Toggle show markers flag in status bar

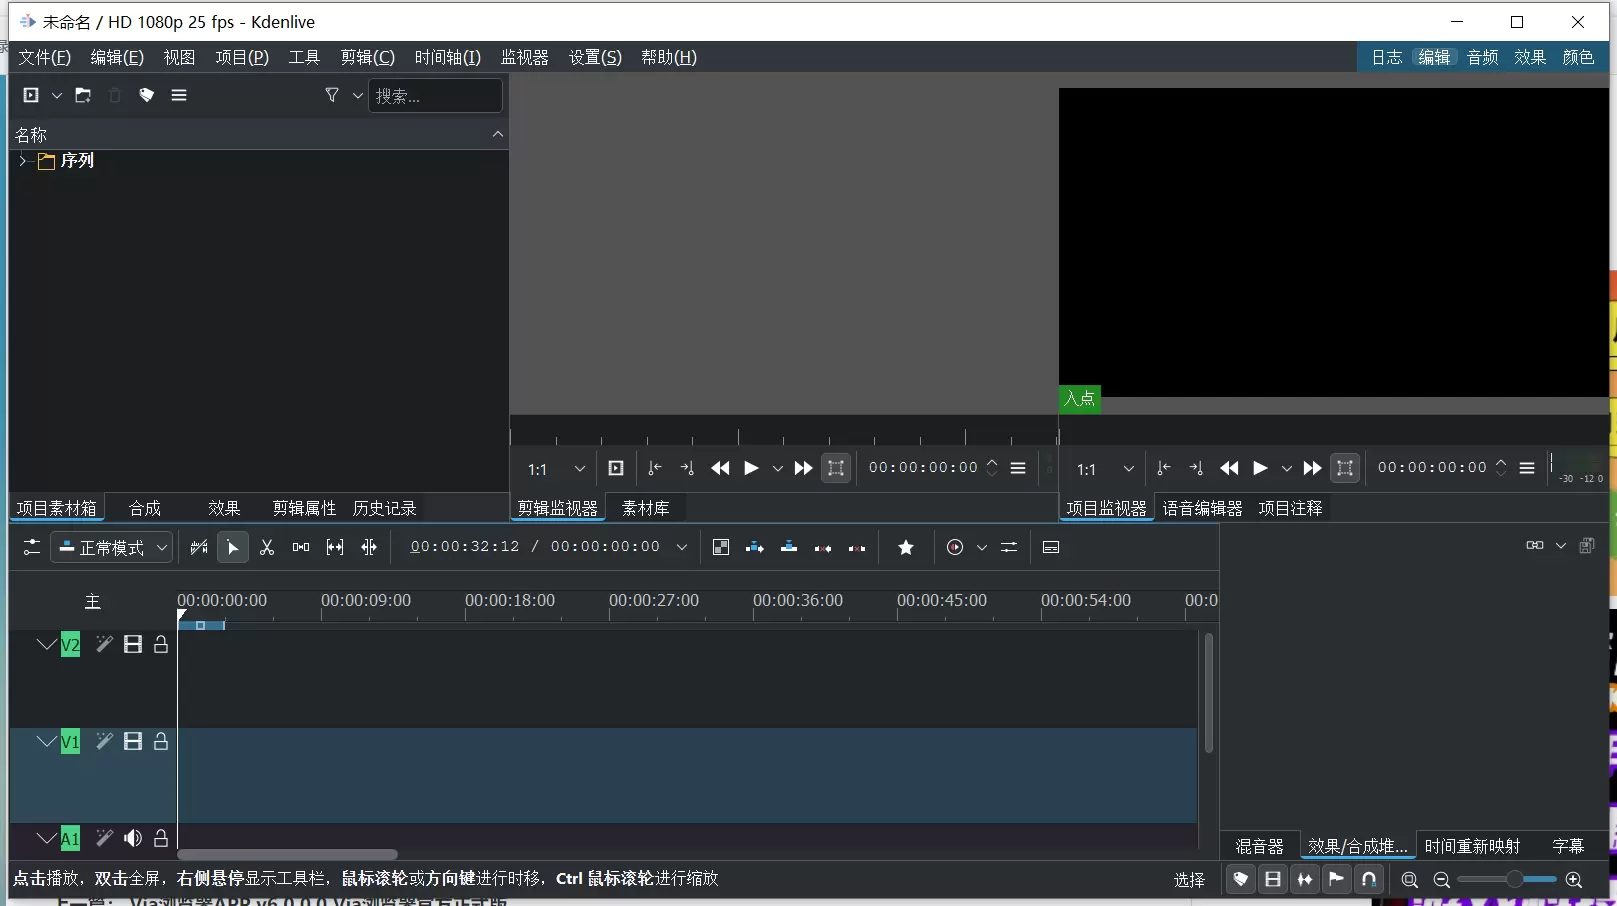[x=1337, y=879]
